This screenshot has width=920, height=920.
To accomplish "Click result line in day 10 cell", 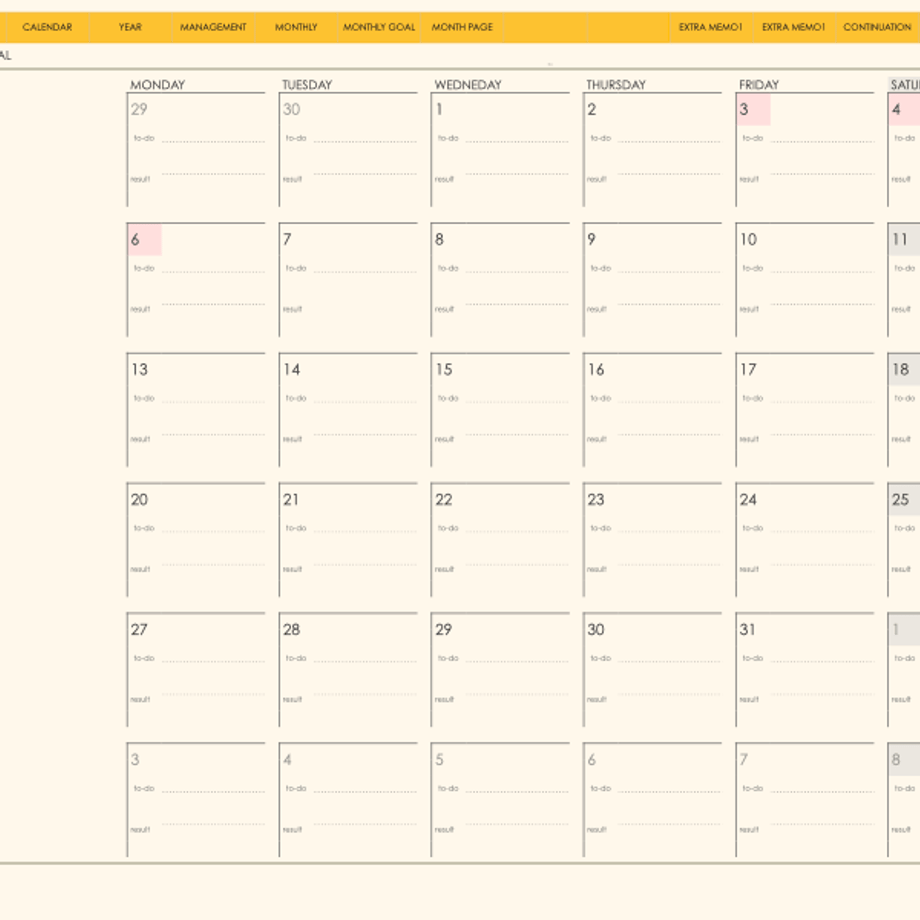I will [x=823, y=305].
